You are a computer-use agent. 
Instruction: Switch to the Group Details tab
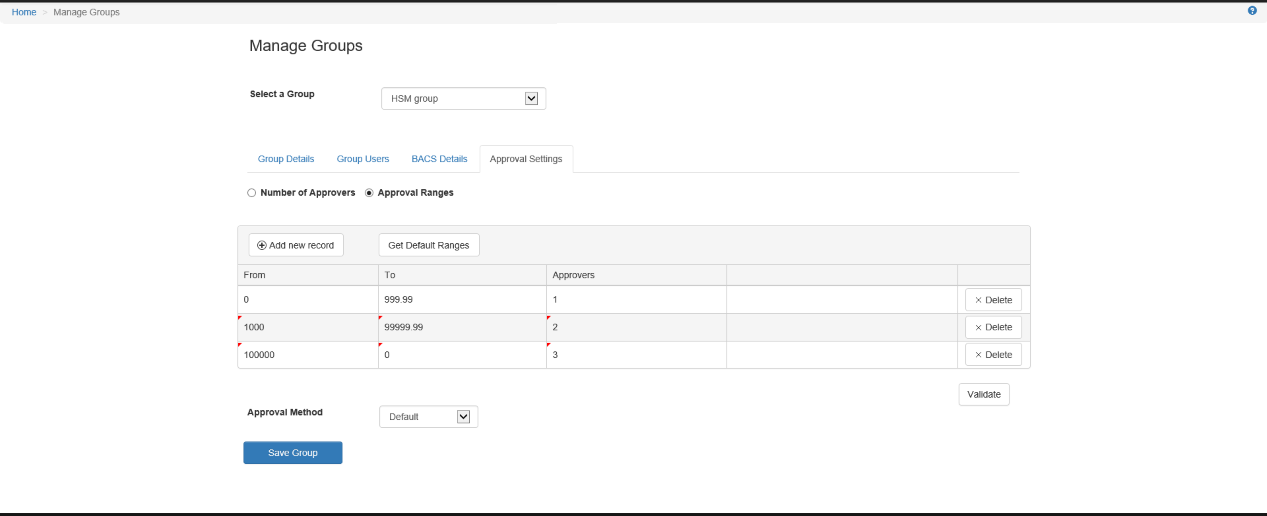point(286,159)
